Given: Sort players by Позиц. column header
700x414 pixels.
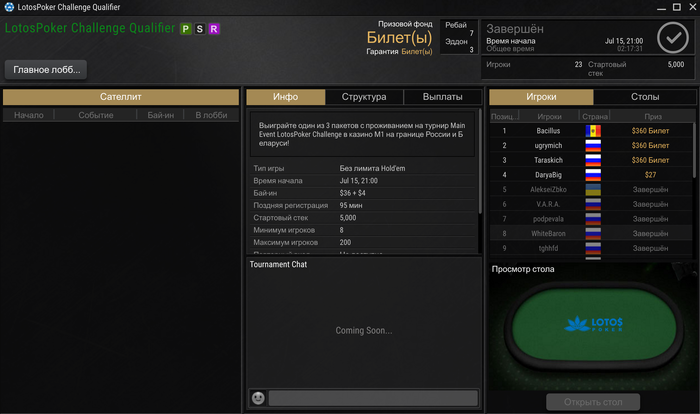Looking at the screenshot, I should click(504, 117).
